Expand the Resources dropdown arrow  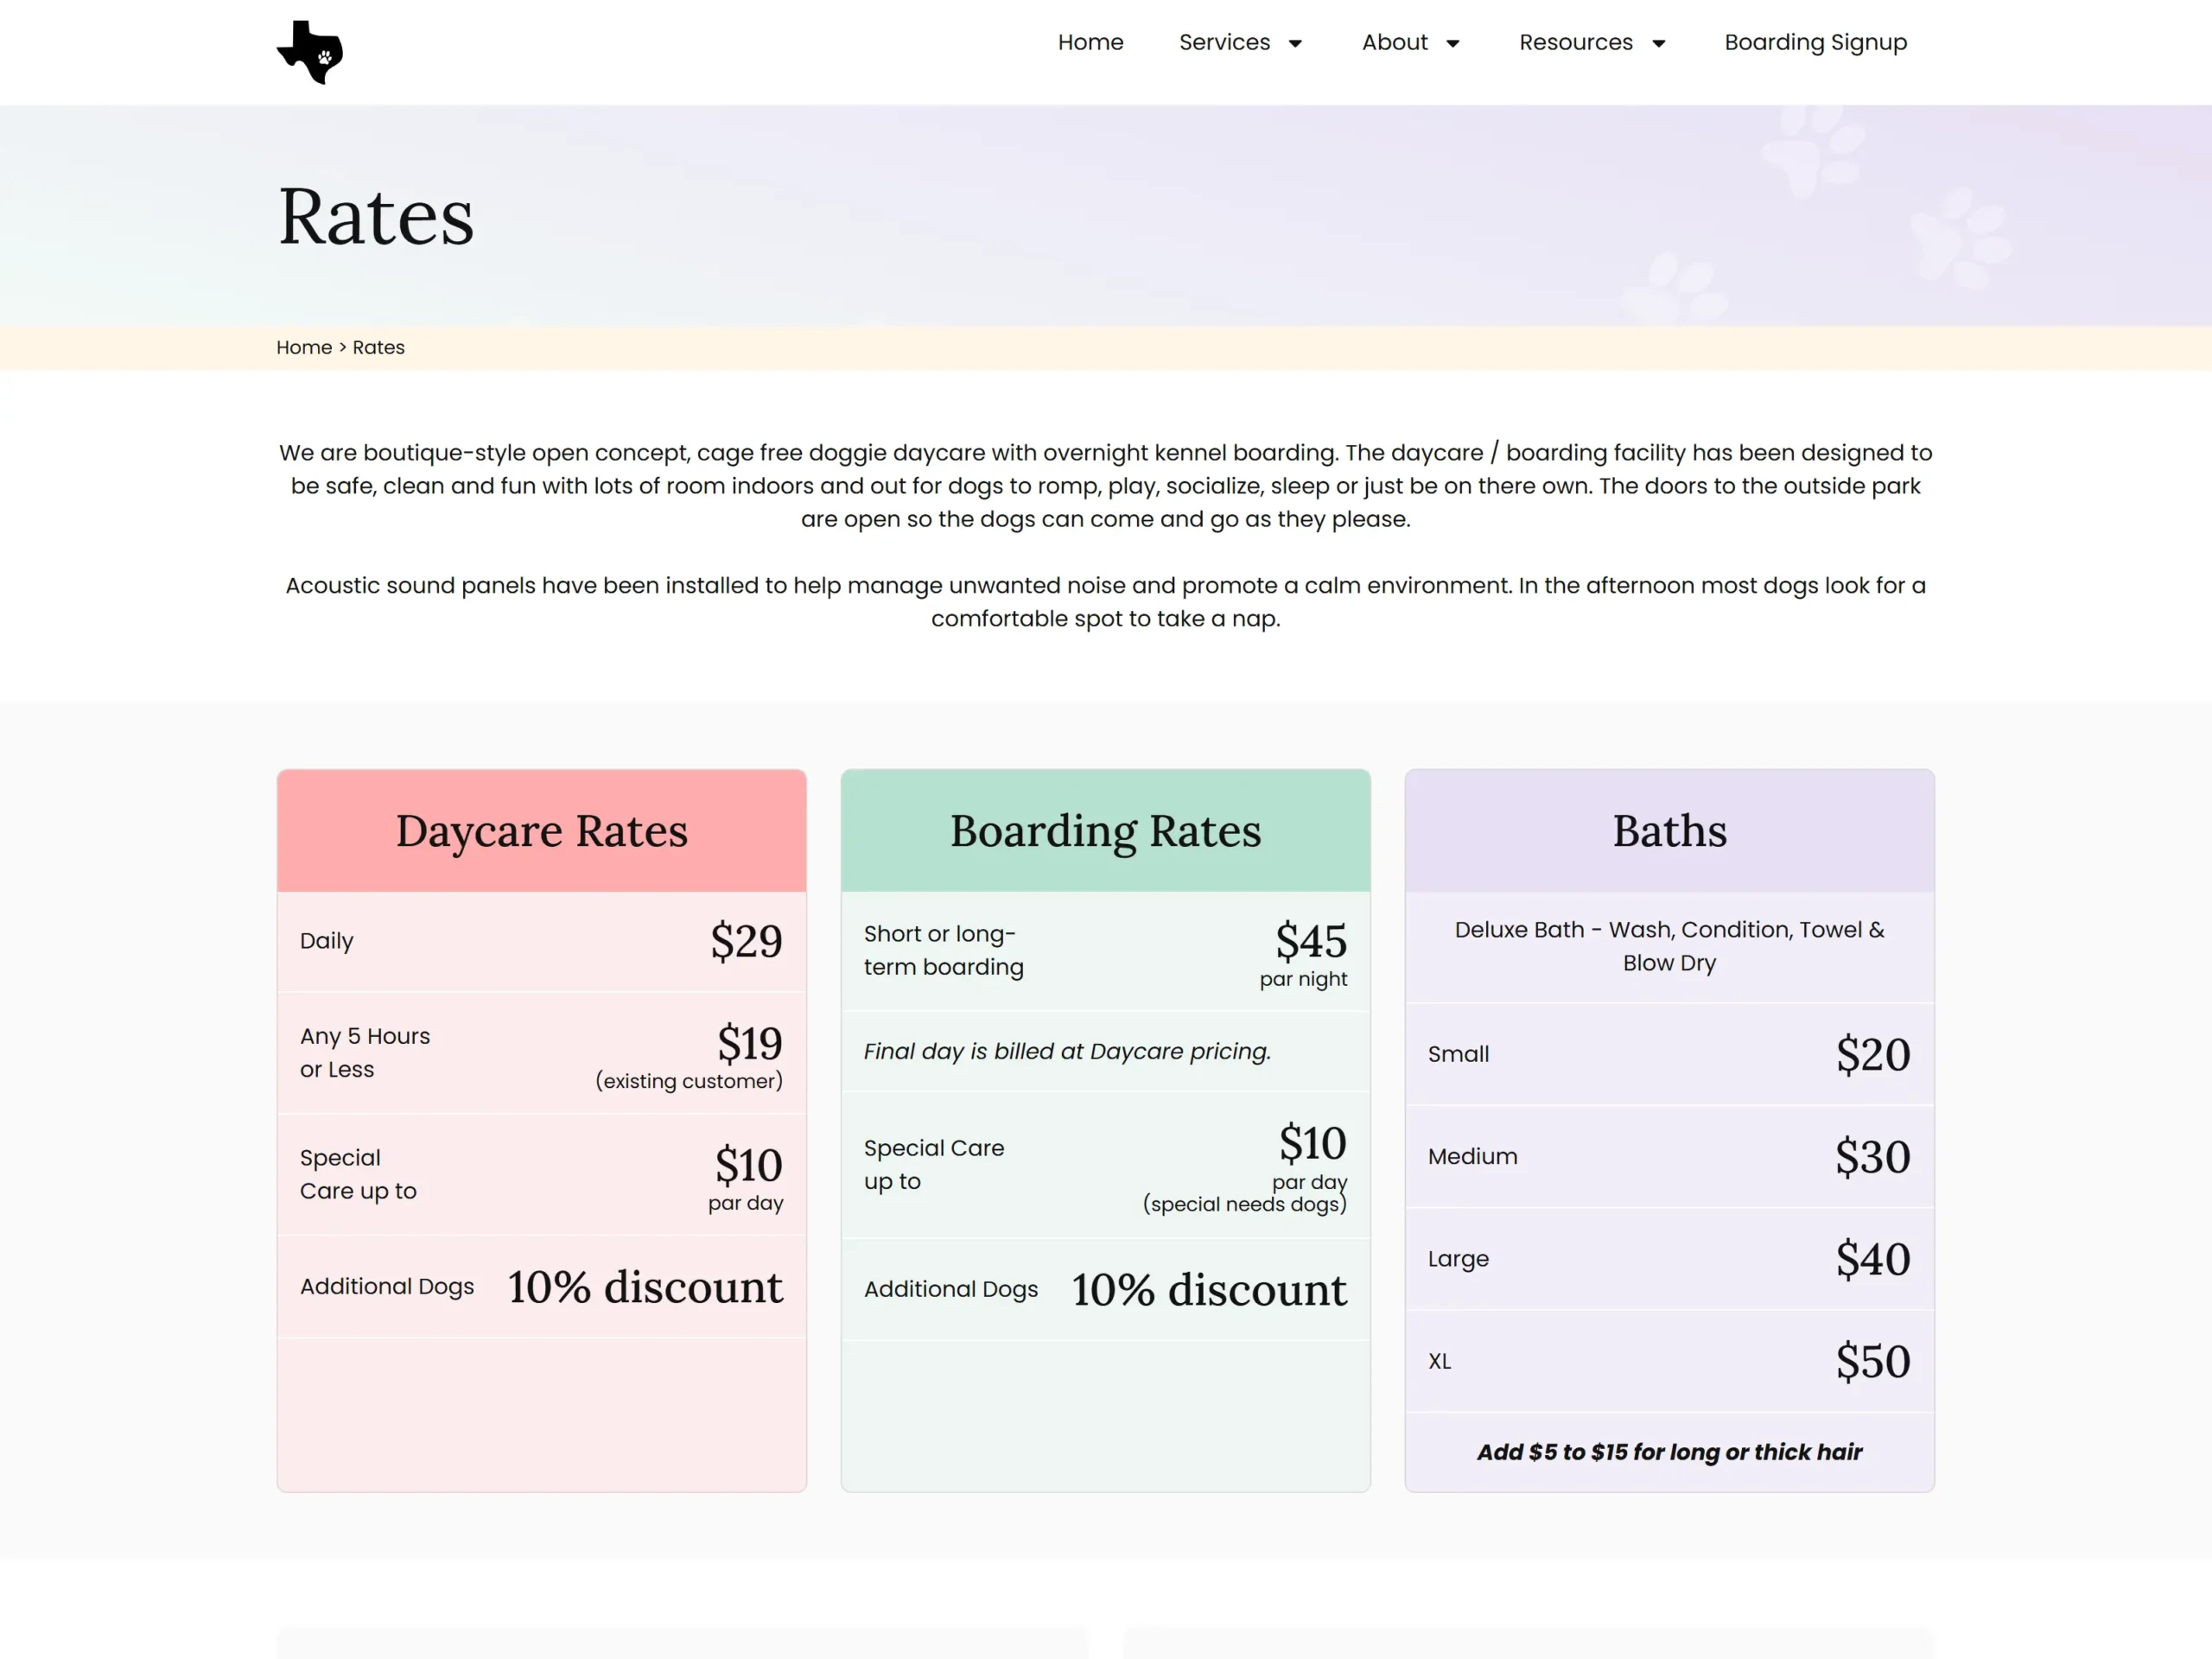pyautogui.click(x=1658, y=44)
